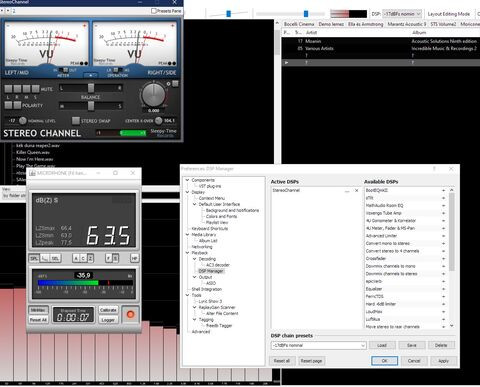Open the DSP dropdown in main toolbar
The image size is (480, 387).
point(402,14)
